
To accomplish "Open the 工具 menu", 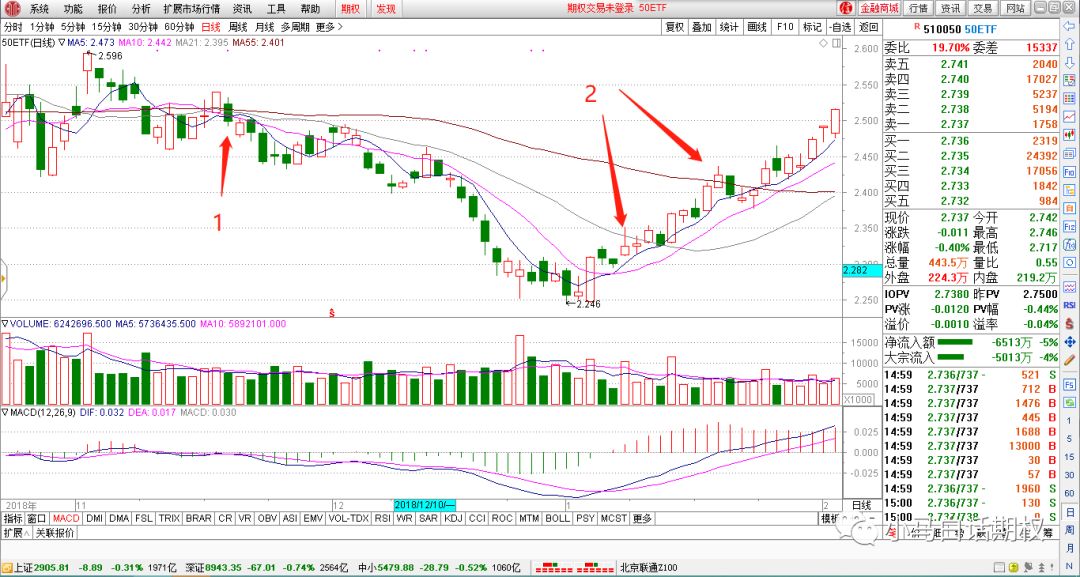I will 276,8.
